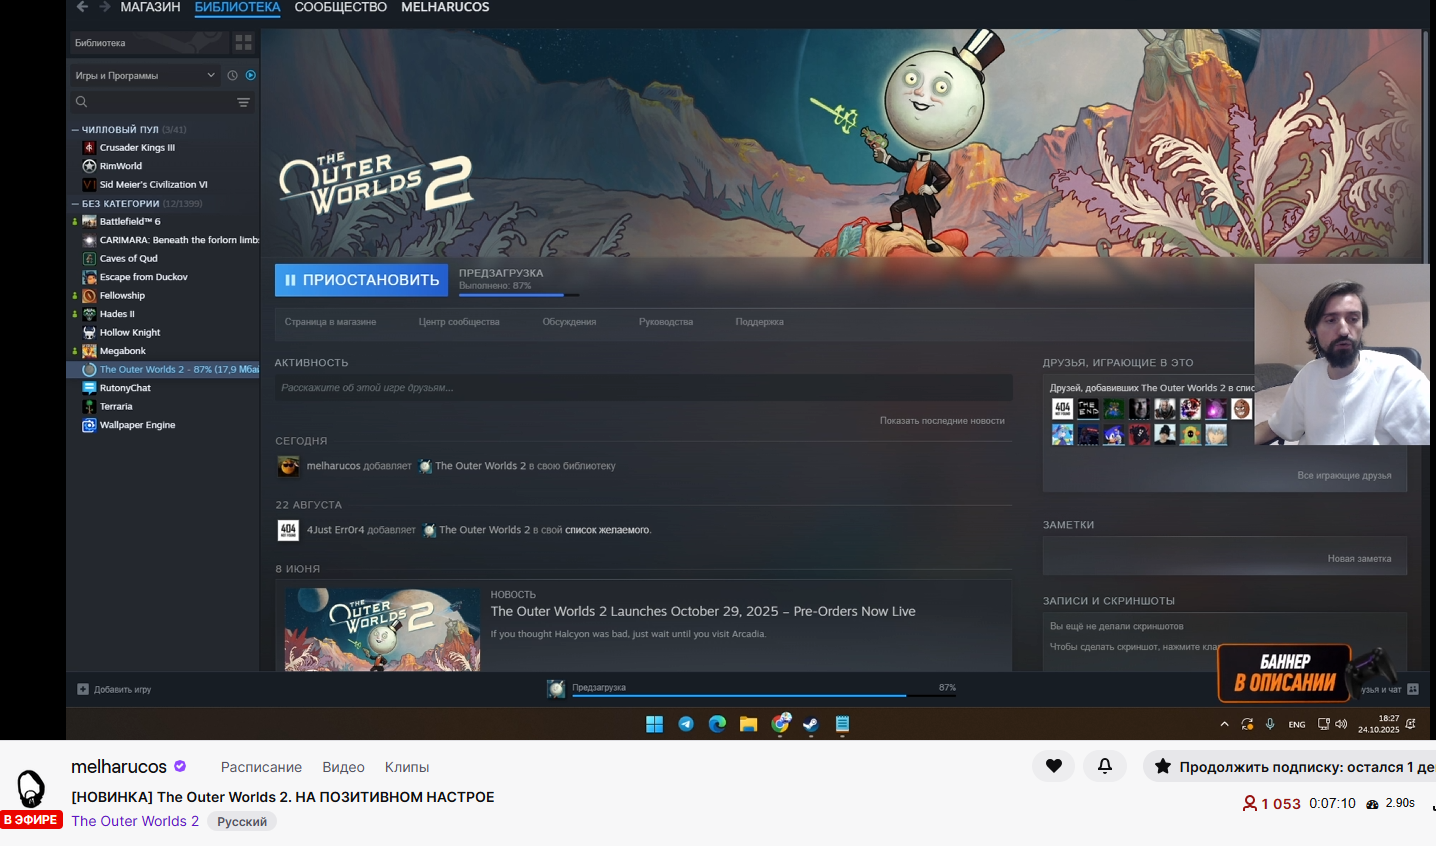The width and height of the screenshot is (1436, 846).
Task: Show hidden tray icons chevron
Action: pyautogui.click(x=1224, y=724)
